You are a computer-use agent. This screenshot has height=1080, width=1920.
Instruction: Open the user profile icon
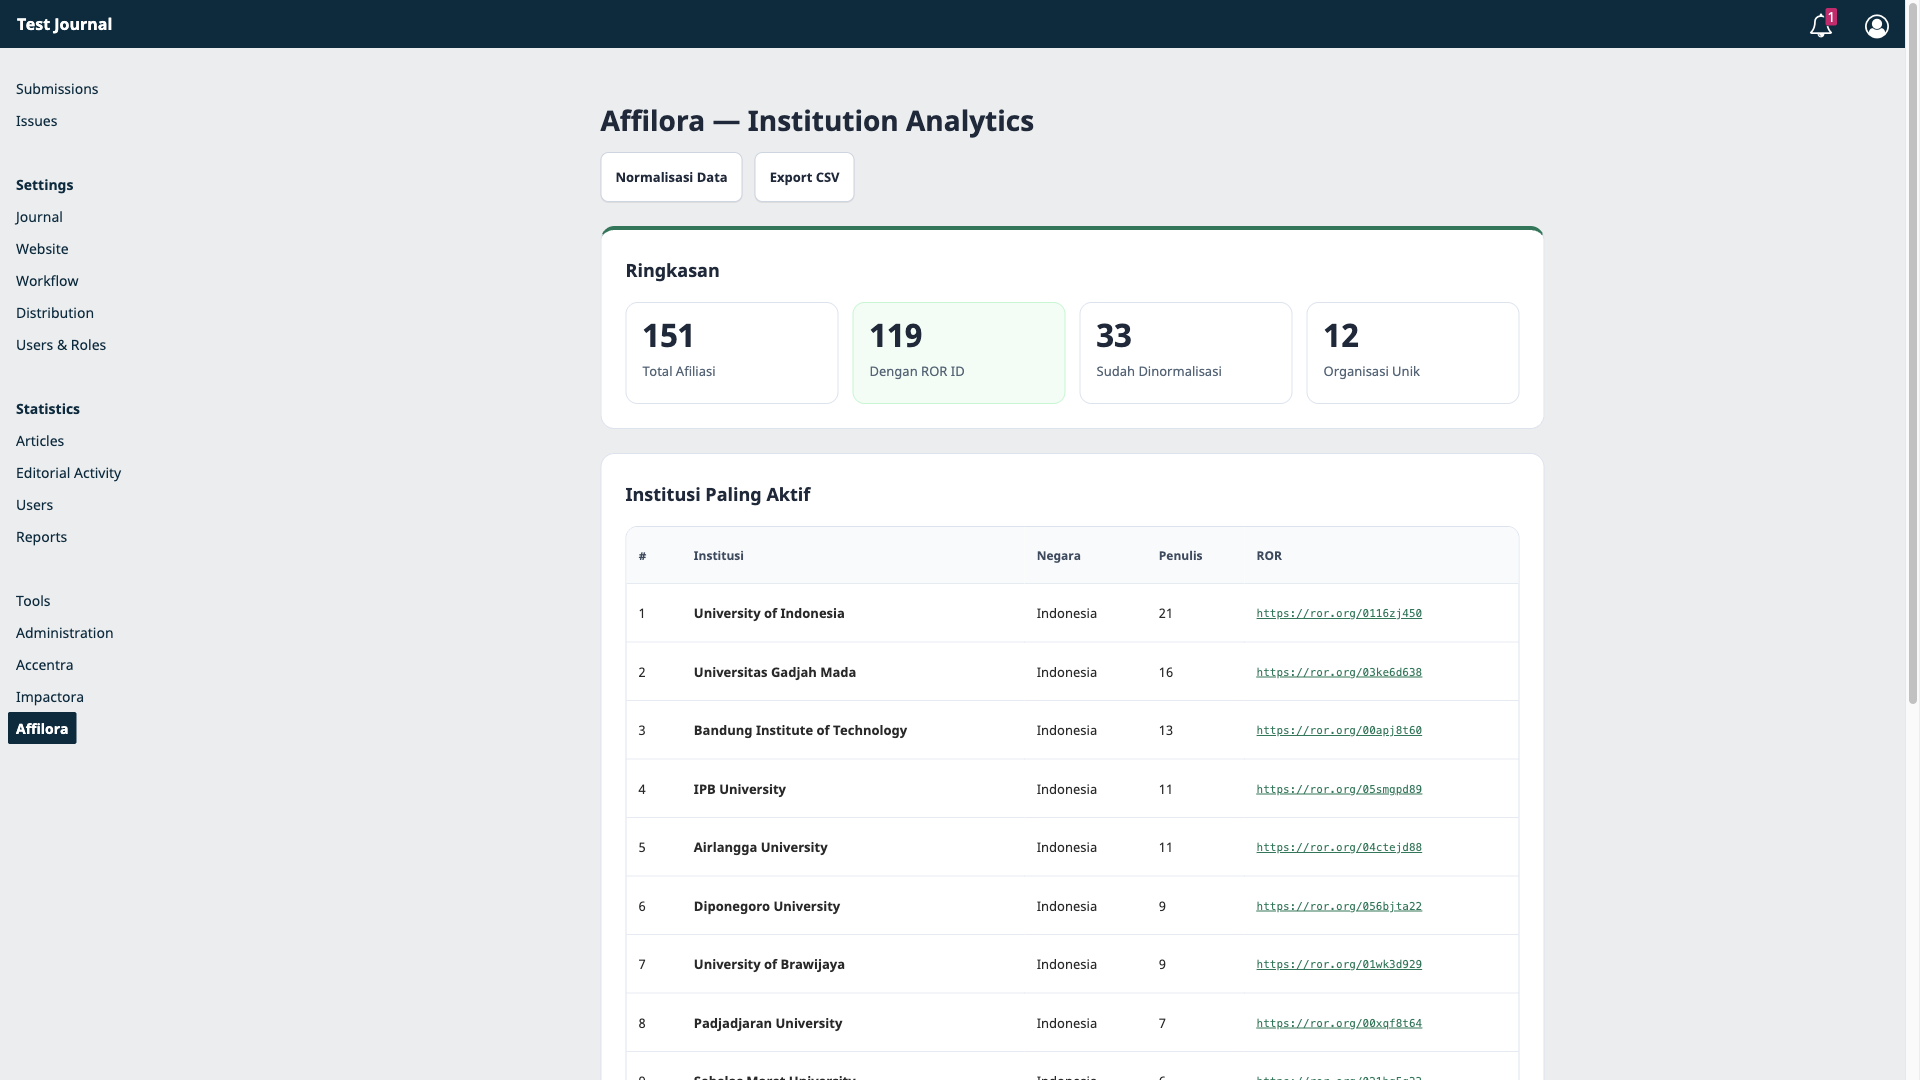point(1877,26)
